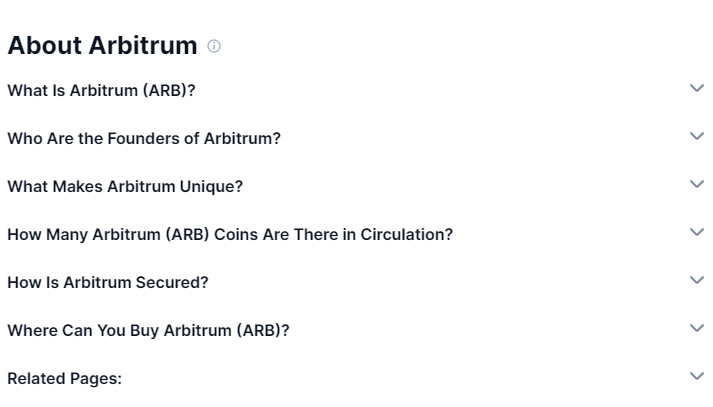Click "What Is Arbitrum (ARB)?" question text
Image resolution: width=713 pixels, height=407 pixels.
point(101,90)
